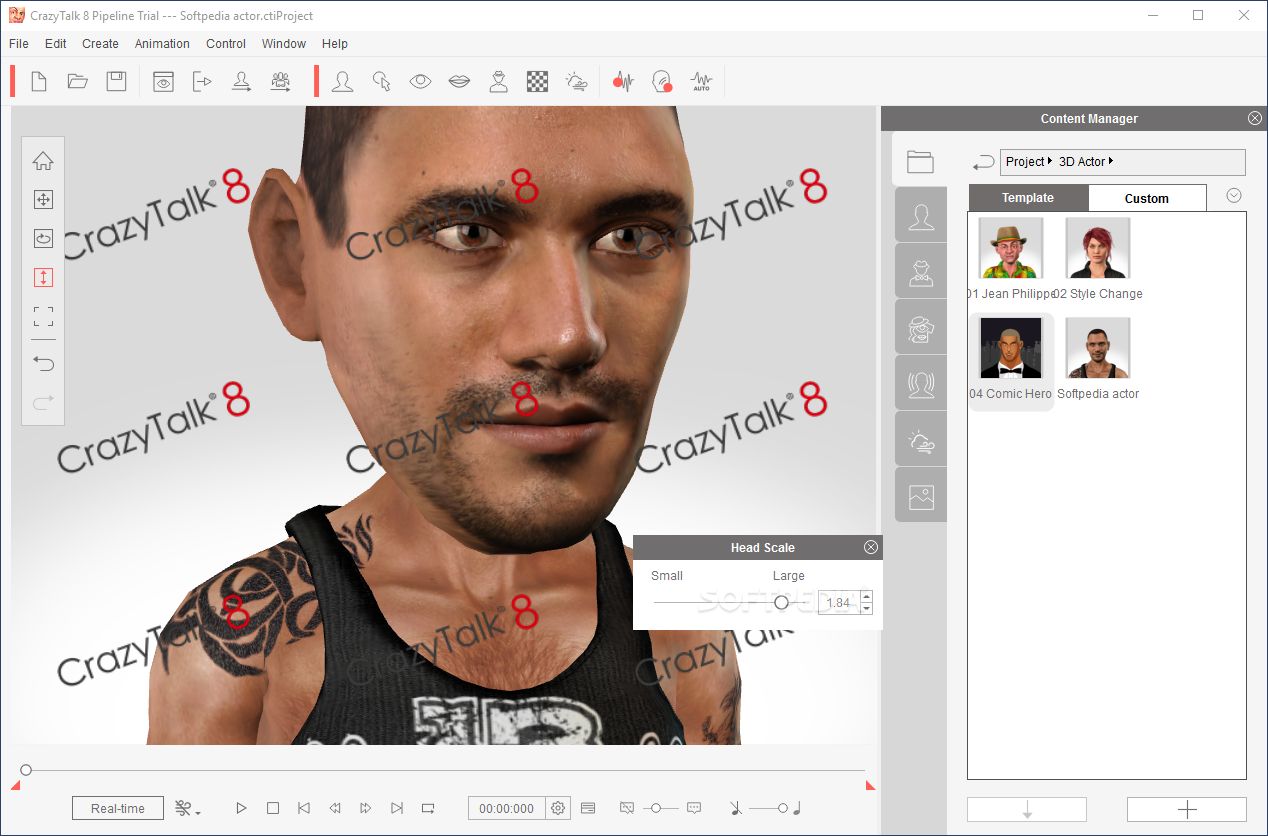
Task: Adjust the audio volume slider
Action: [x=783, y=808]
